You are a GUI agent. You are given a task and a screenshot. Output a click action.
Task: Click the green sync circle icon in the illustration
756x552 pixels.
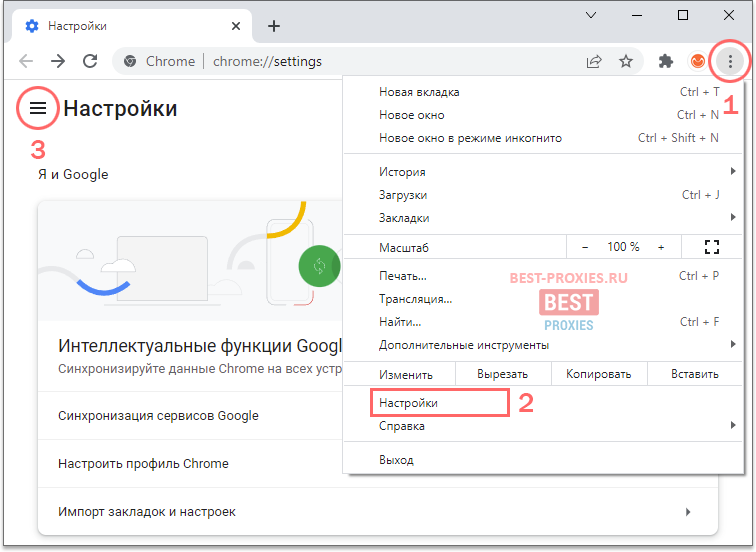tap(319, 266)
